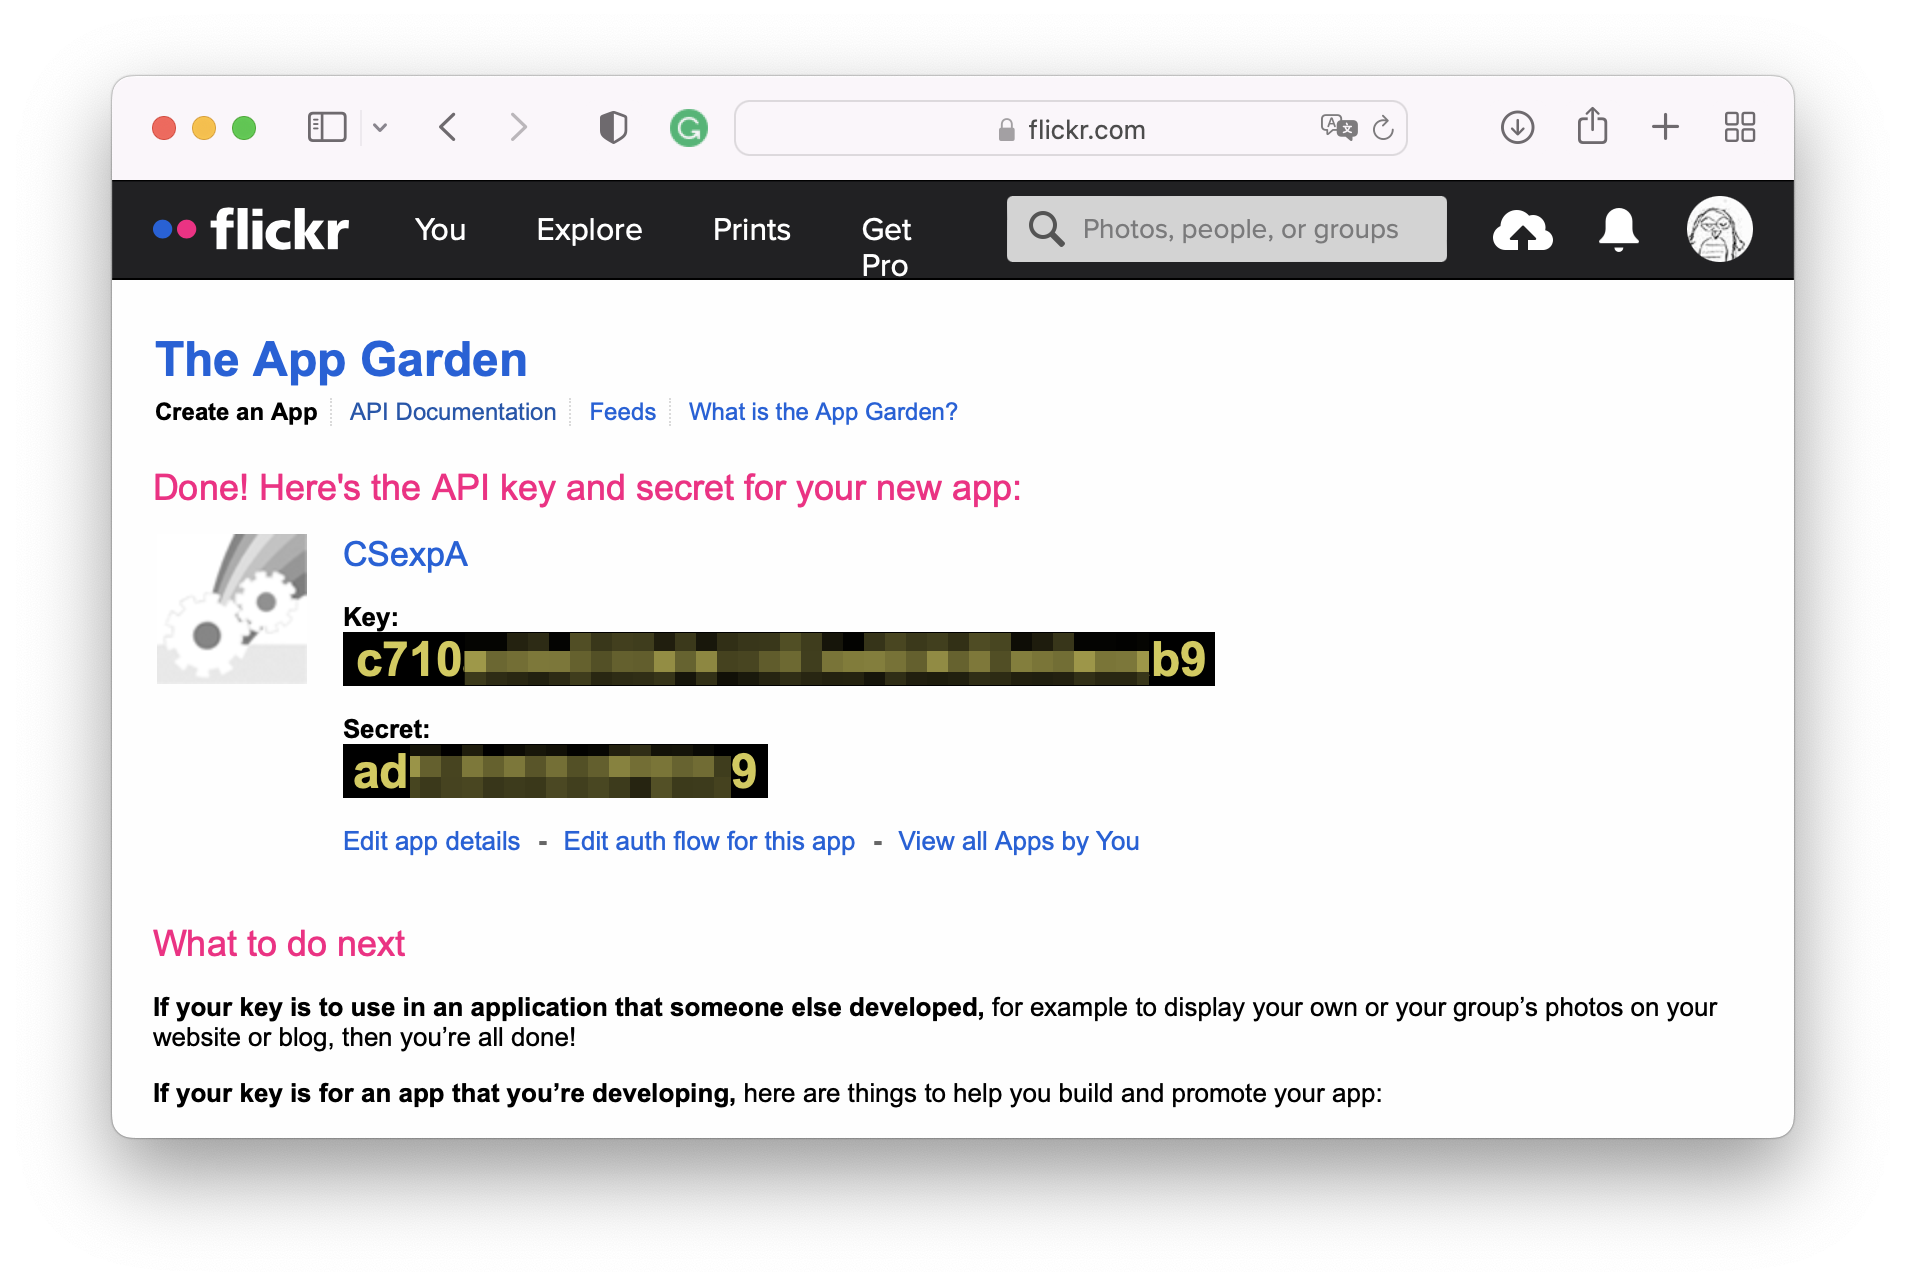
Task: Click the blurred API Key value
Action: pos(778,659)
